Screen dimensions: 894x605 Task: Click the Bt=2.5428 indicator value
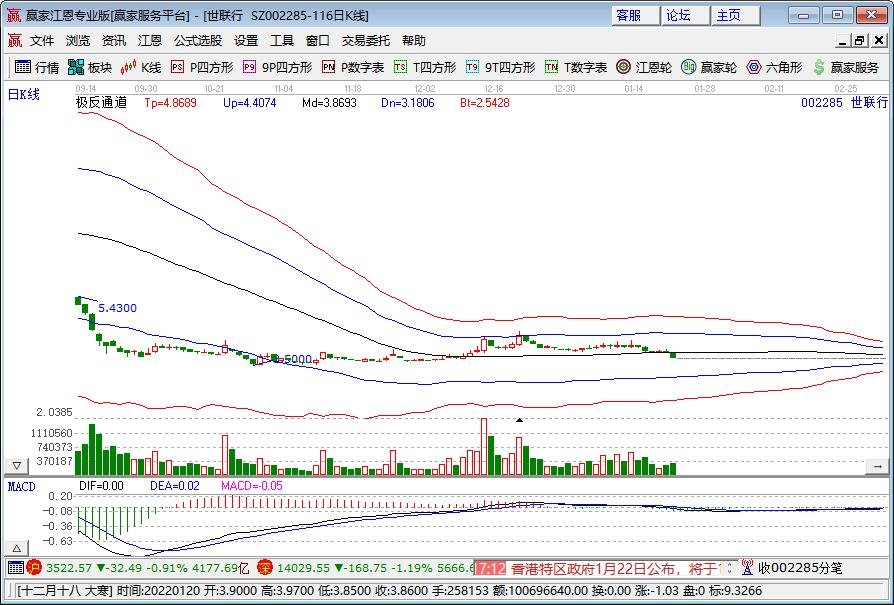coord(485,103)
